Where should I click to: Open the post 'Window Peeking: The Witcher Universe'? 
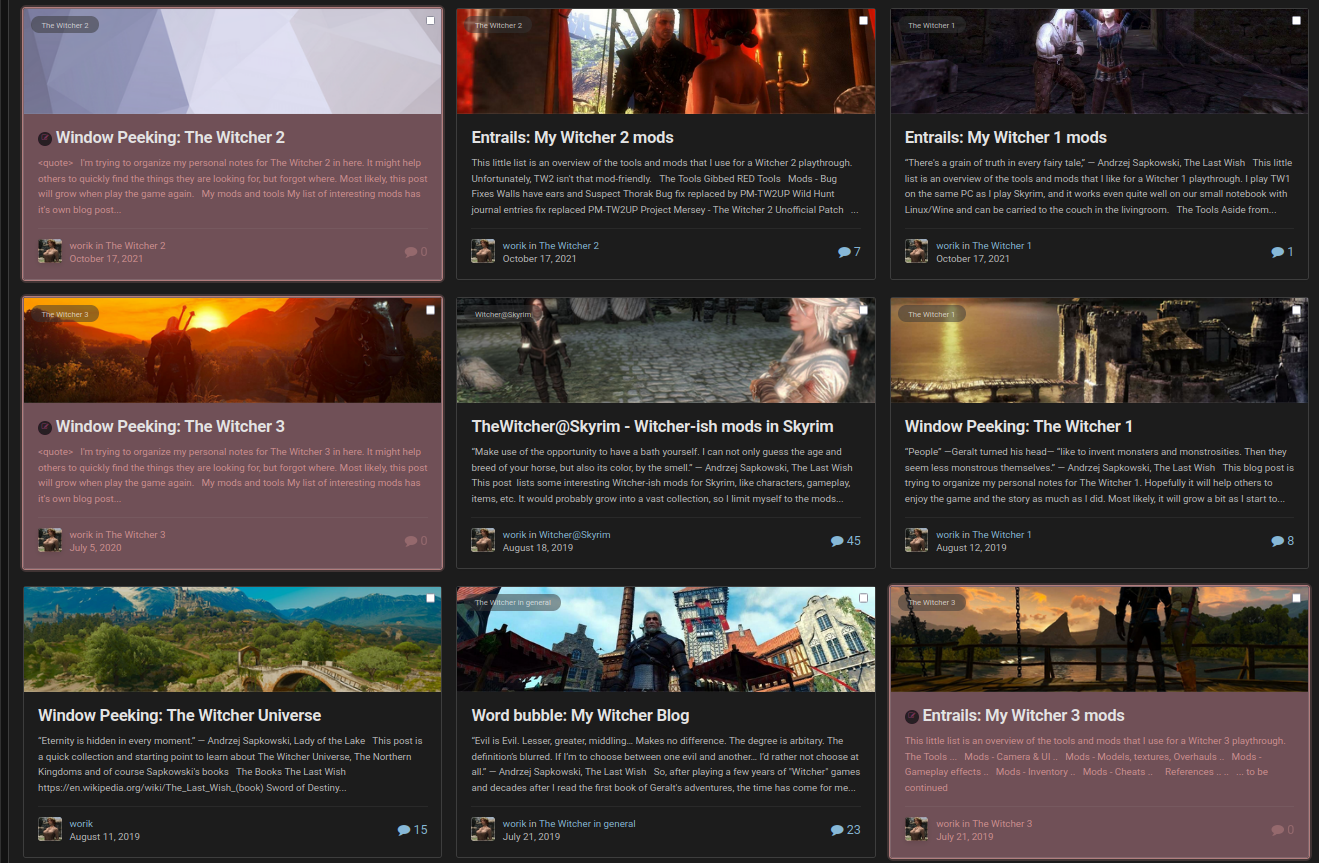point(180,716)
